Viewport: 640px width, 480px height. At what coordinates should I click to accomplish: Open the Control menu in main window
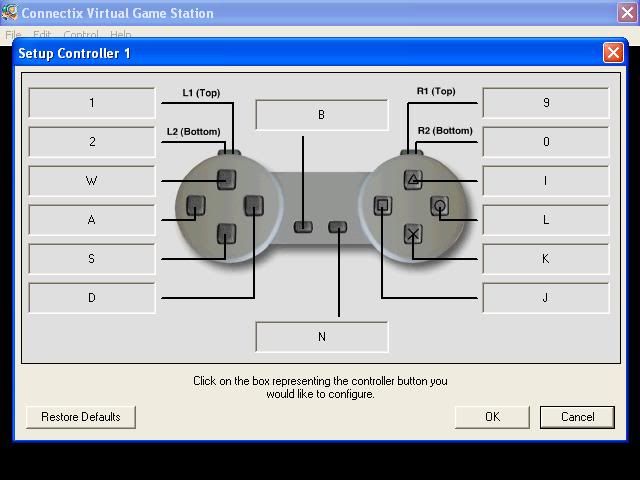tap(81, 35)
